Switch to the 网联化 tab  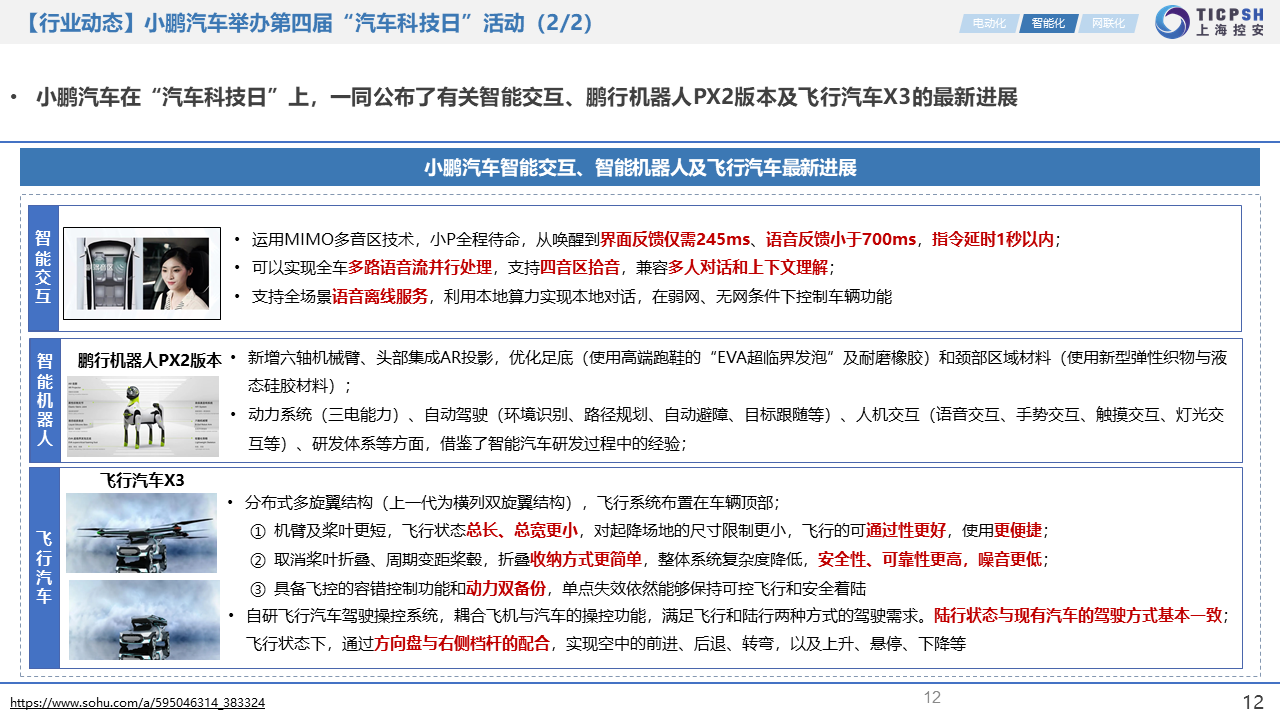(1108, 23)
